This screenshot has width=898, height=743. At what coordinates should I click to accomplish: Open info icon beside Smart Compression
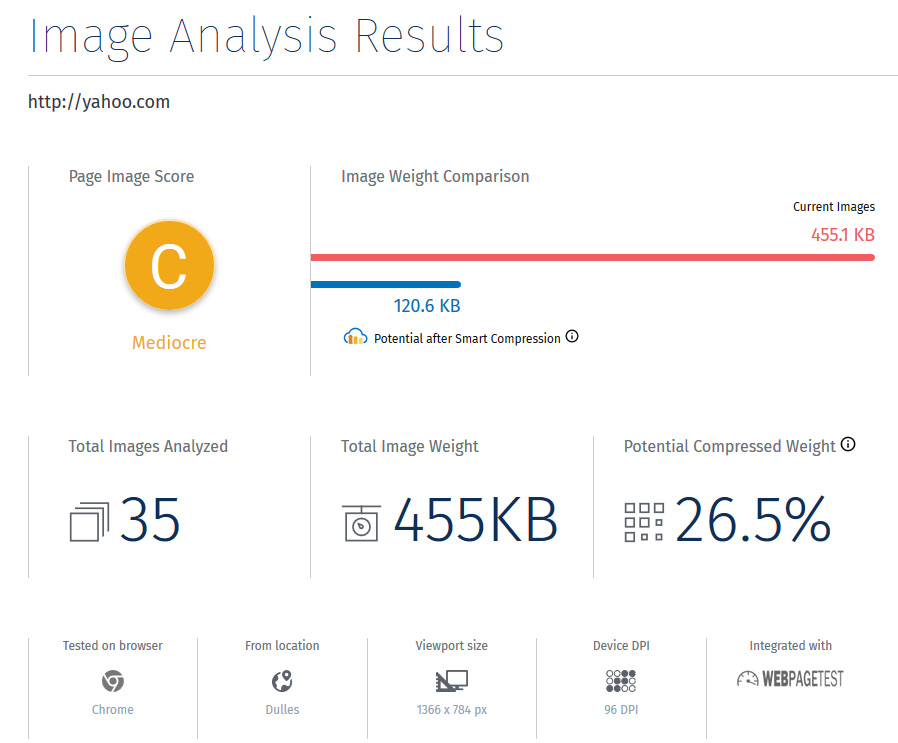(x=572, y=336)
